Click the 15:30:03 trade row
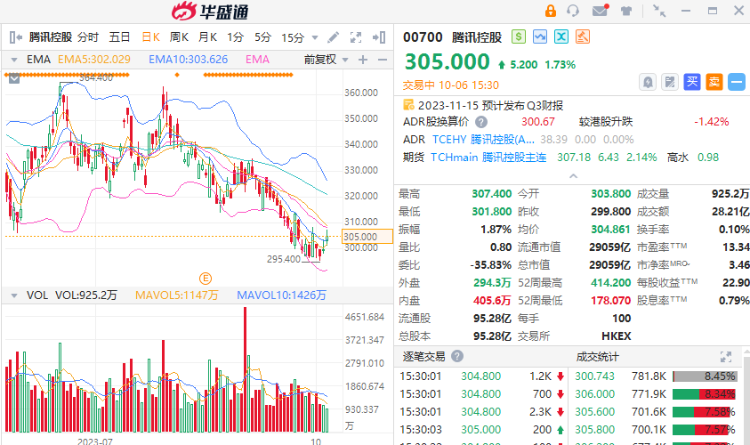This screenshot has width=750, height=445. (483, 430)
